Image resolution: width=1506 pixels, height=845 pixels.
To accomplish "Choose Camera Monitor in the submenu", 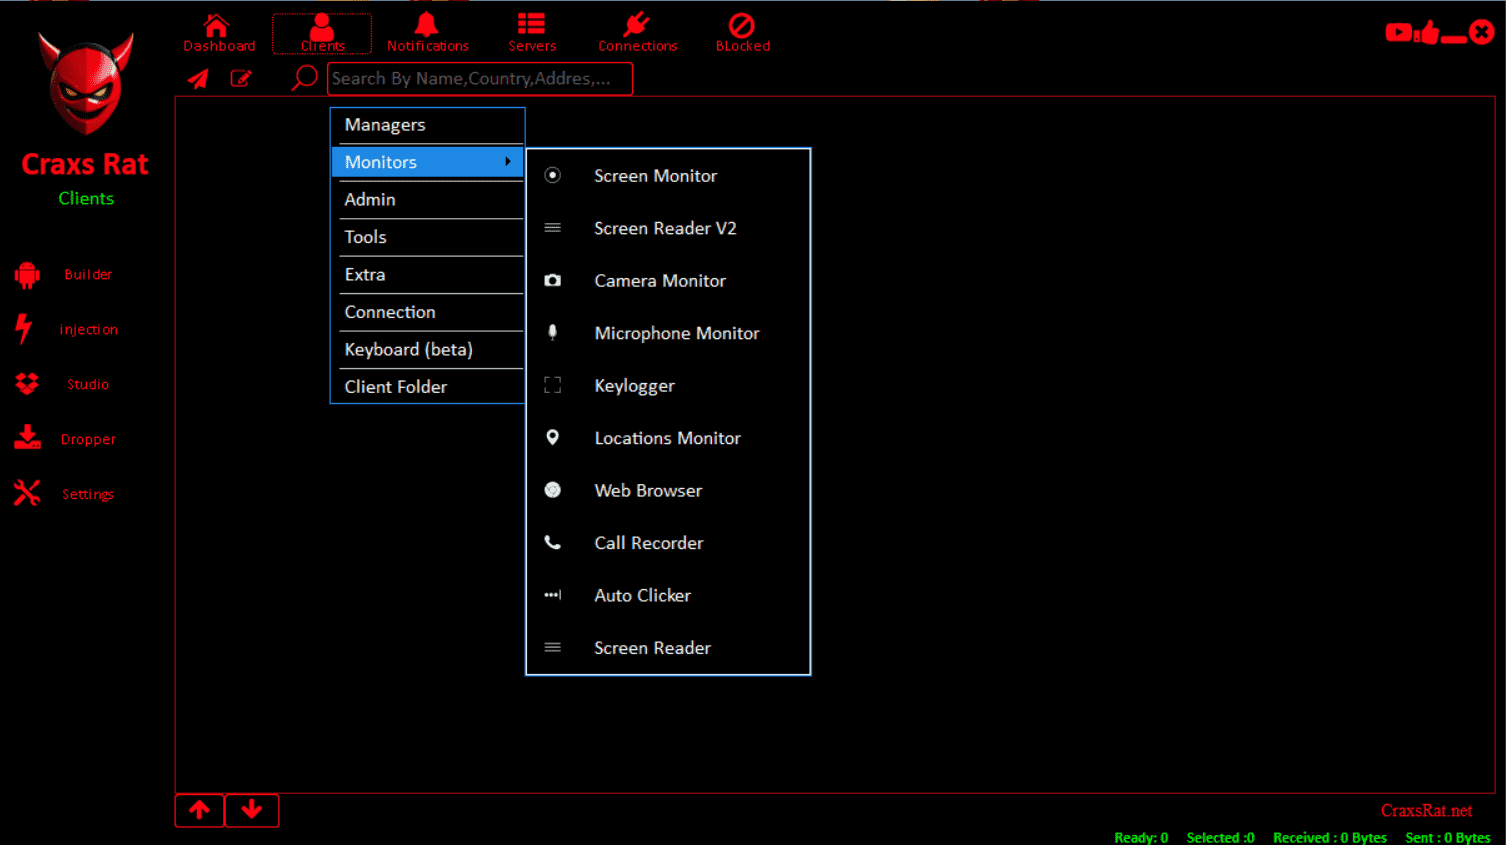I will pos(668,281).
